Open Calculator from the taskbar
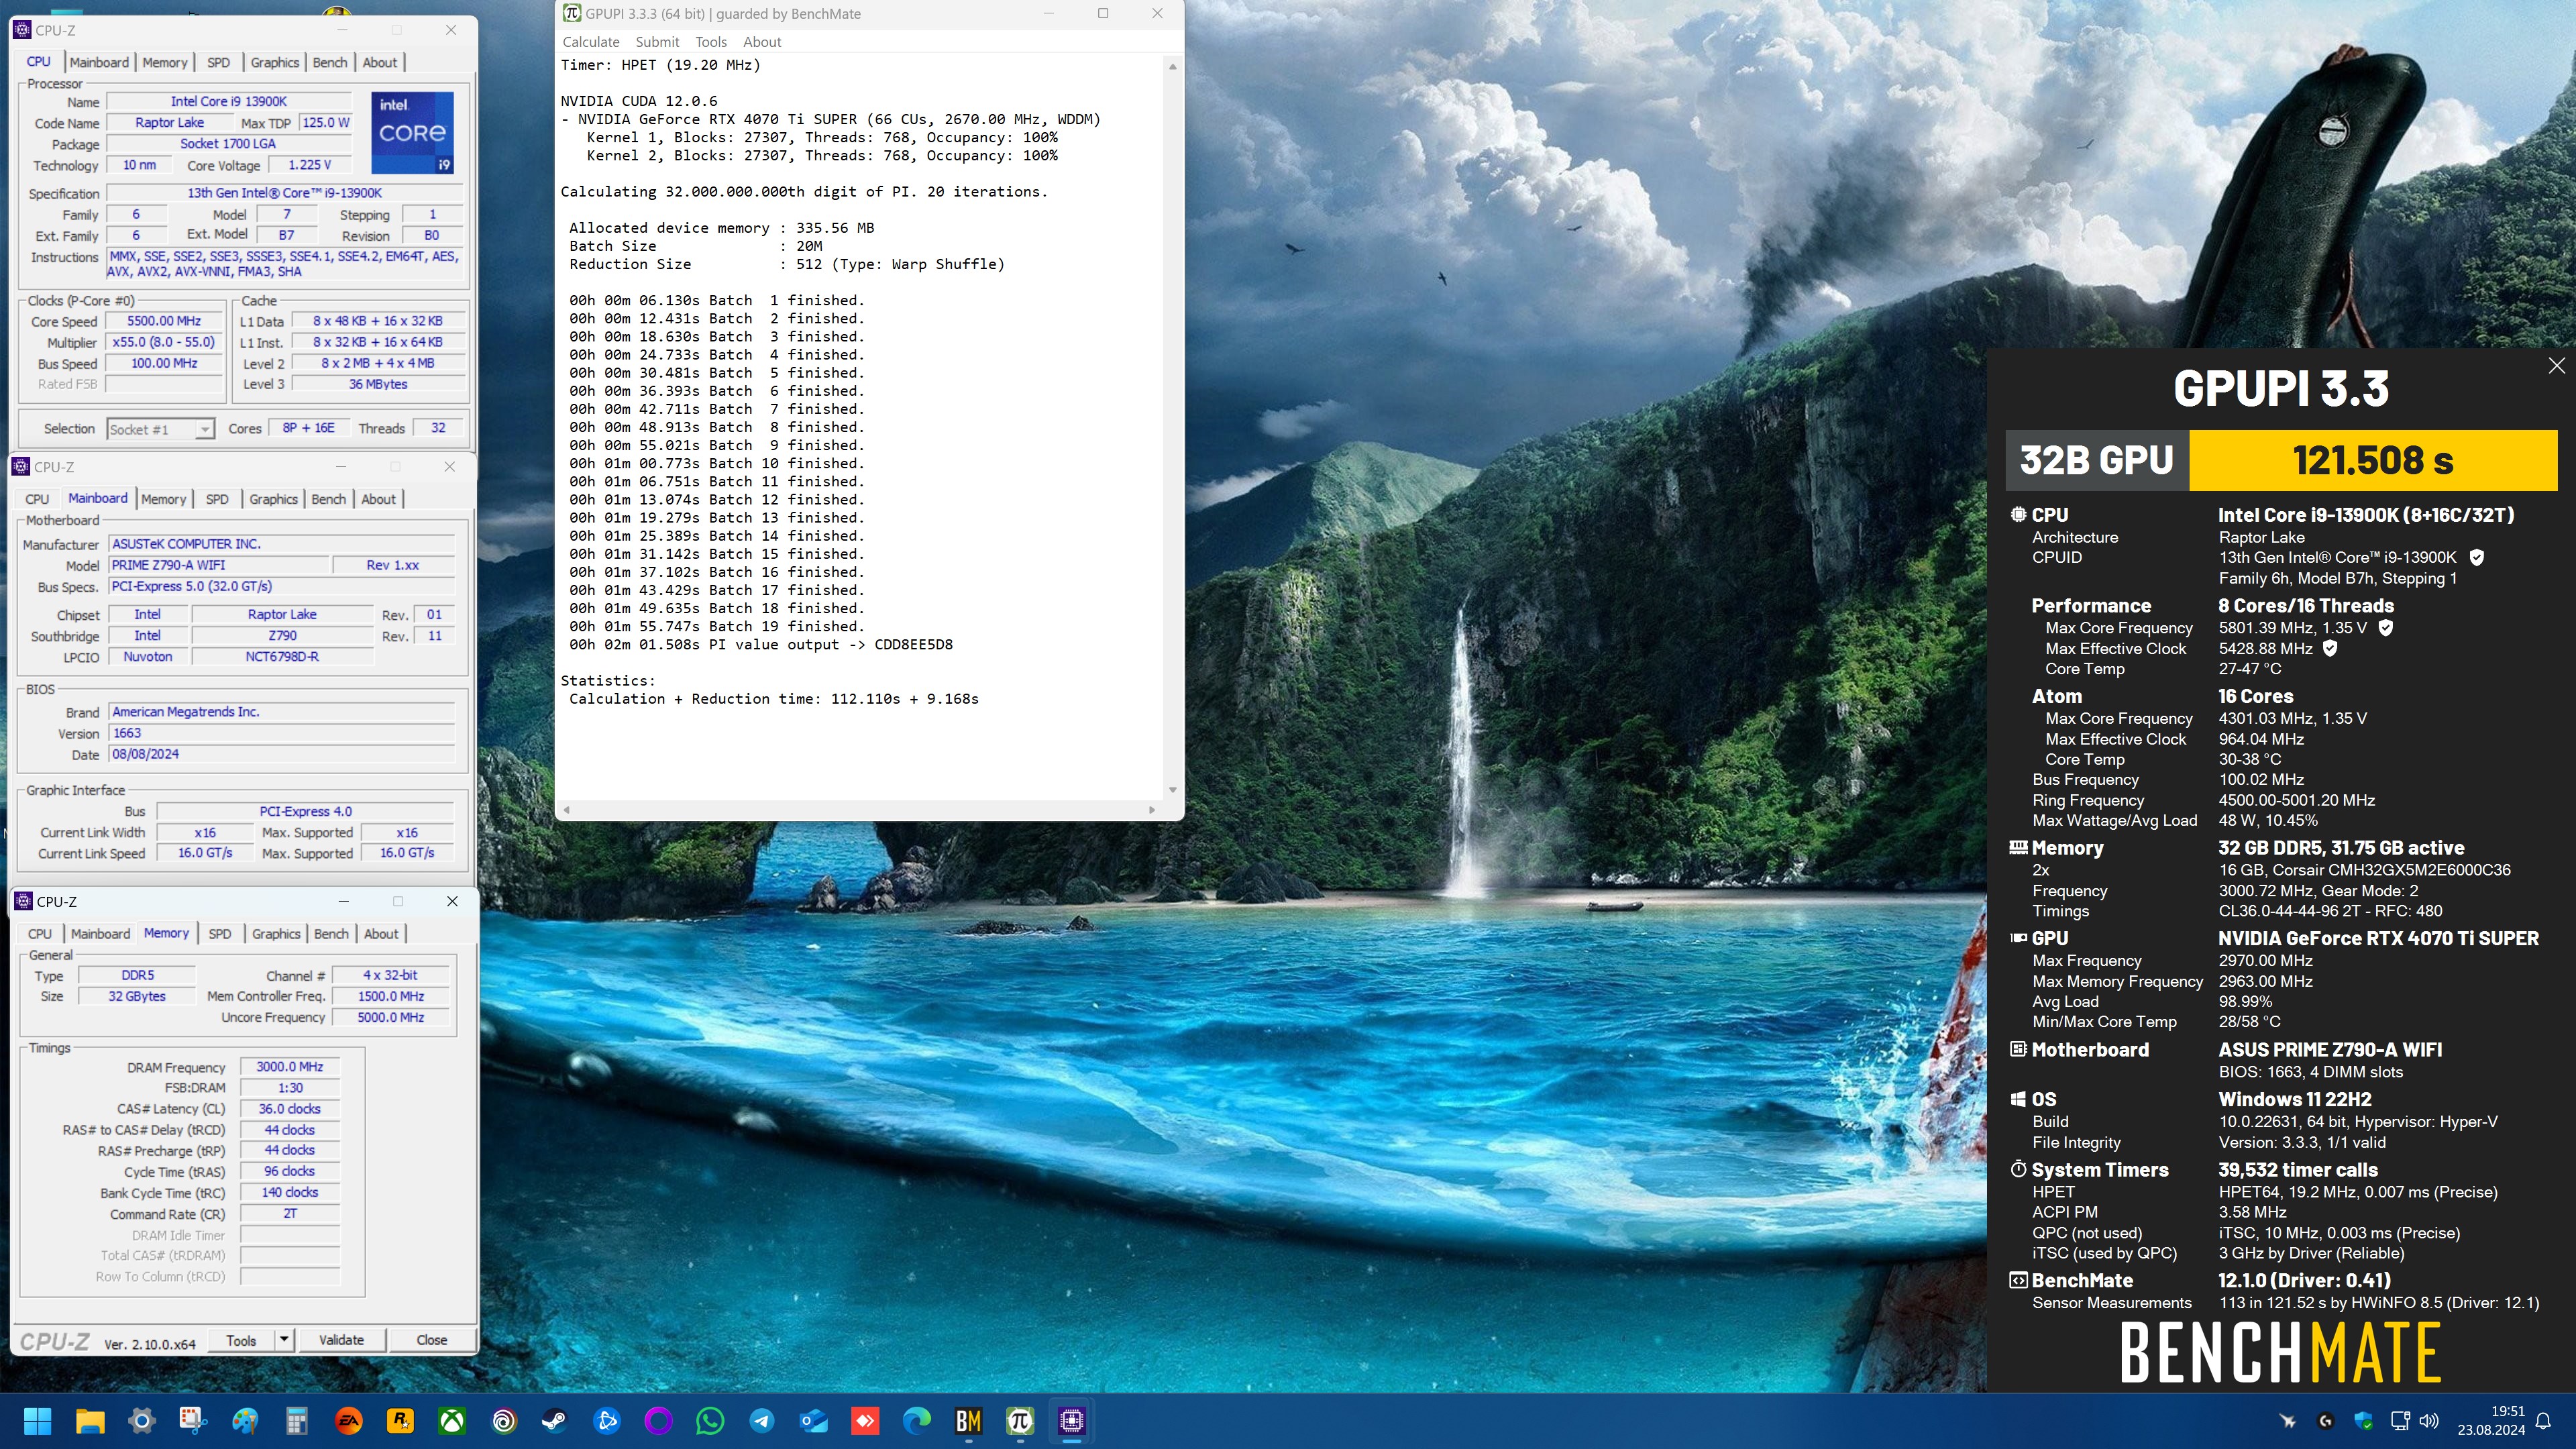The image size is (2576, 1449). 296,1421
